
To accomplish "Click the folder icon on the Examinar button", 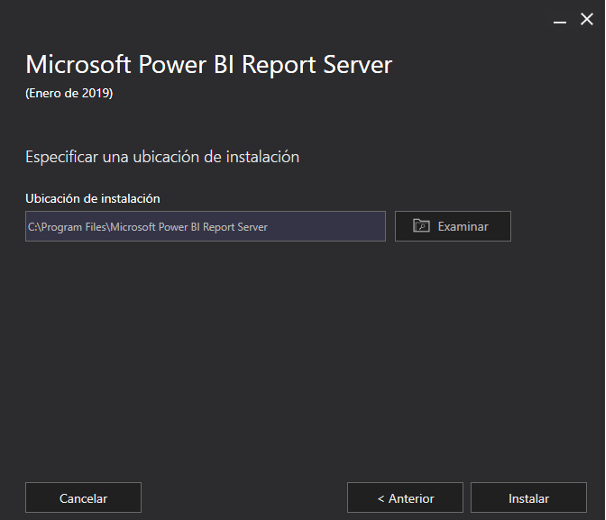I will click(x=421, y=226).
